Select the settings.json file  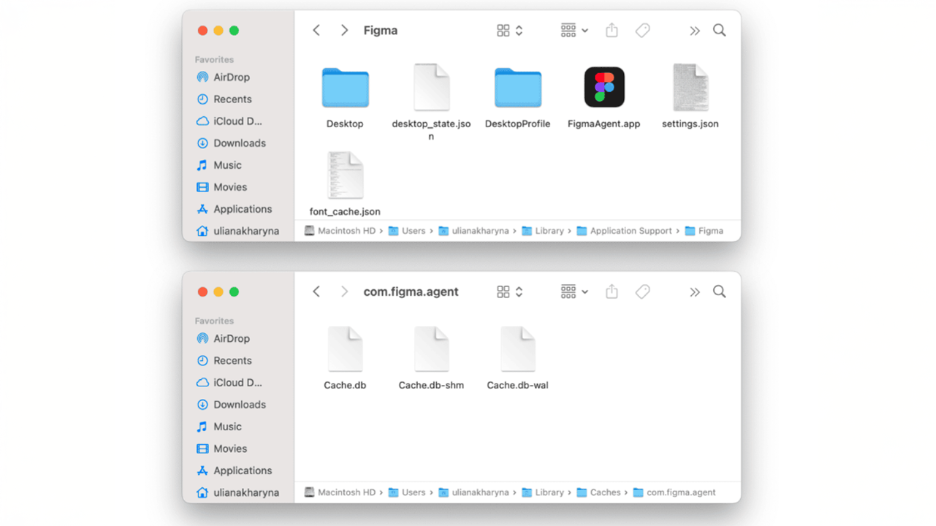click(690, 89)
